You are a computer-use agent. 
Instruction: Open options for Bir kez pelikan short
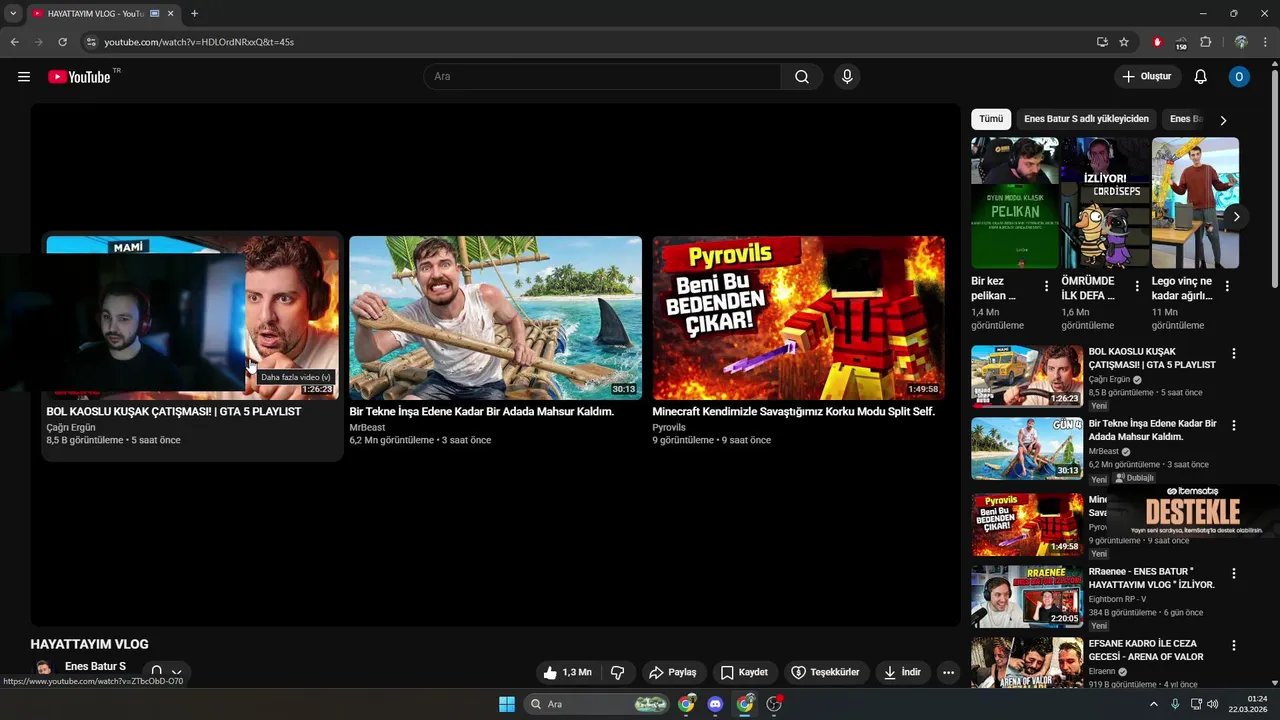click(x=1047, y=286)
